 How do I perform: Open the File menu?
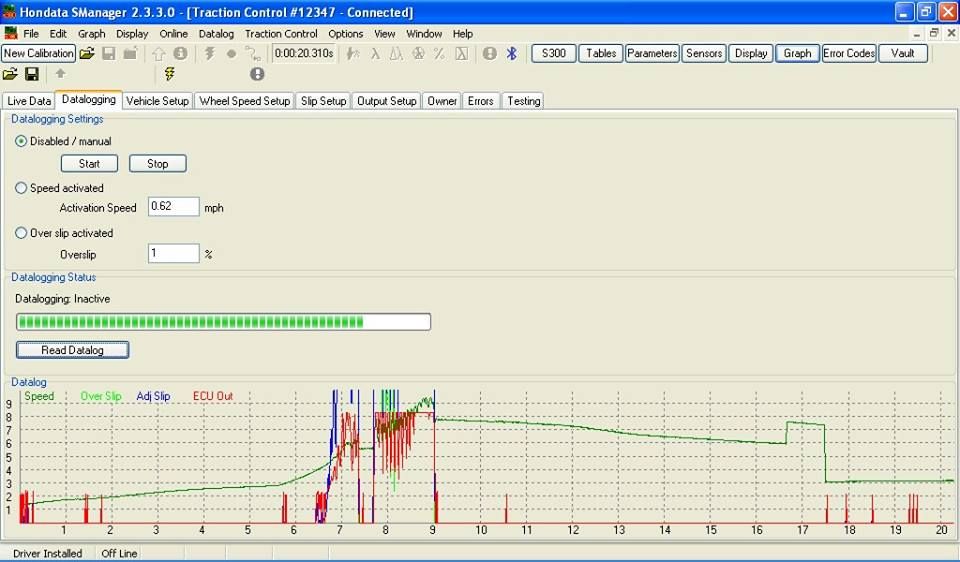point(31,34)
